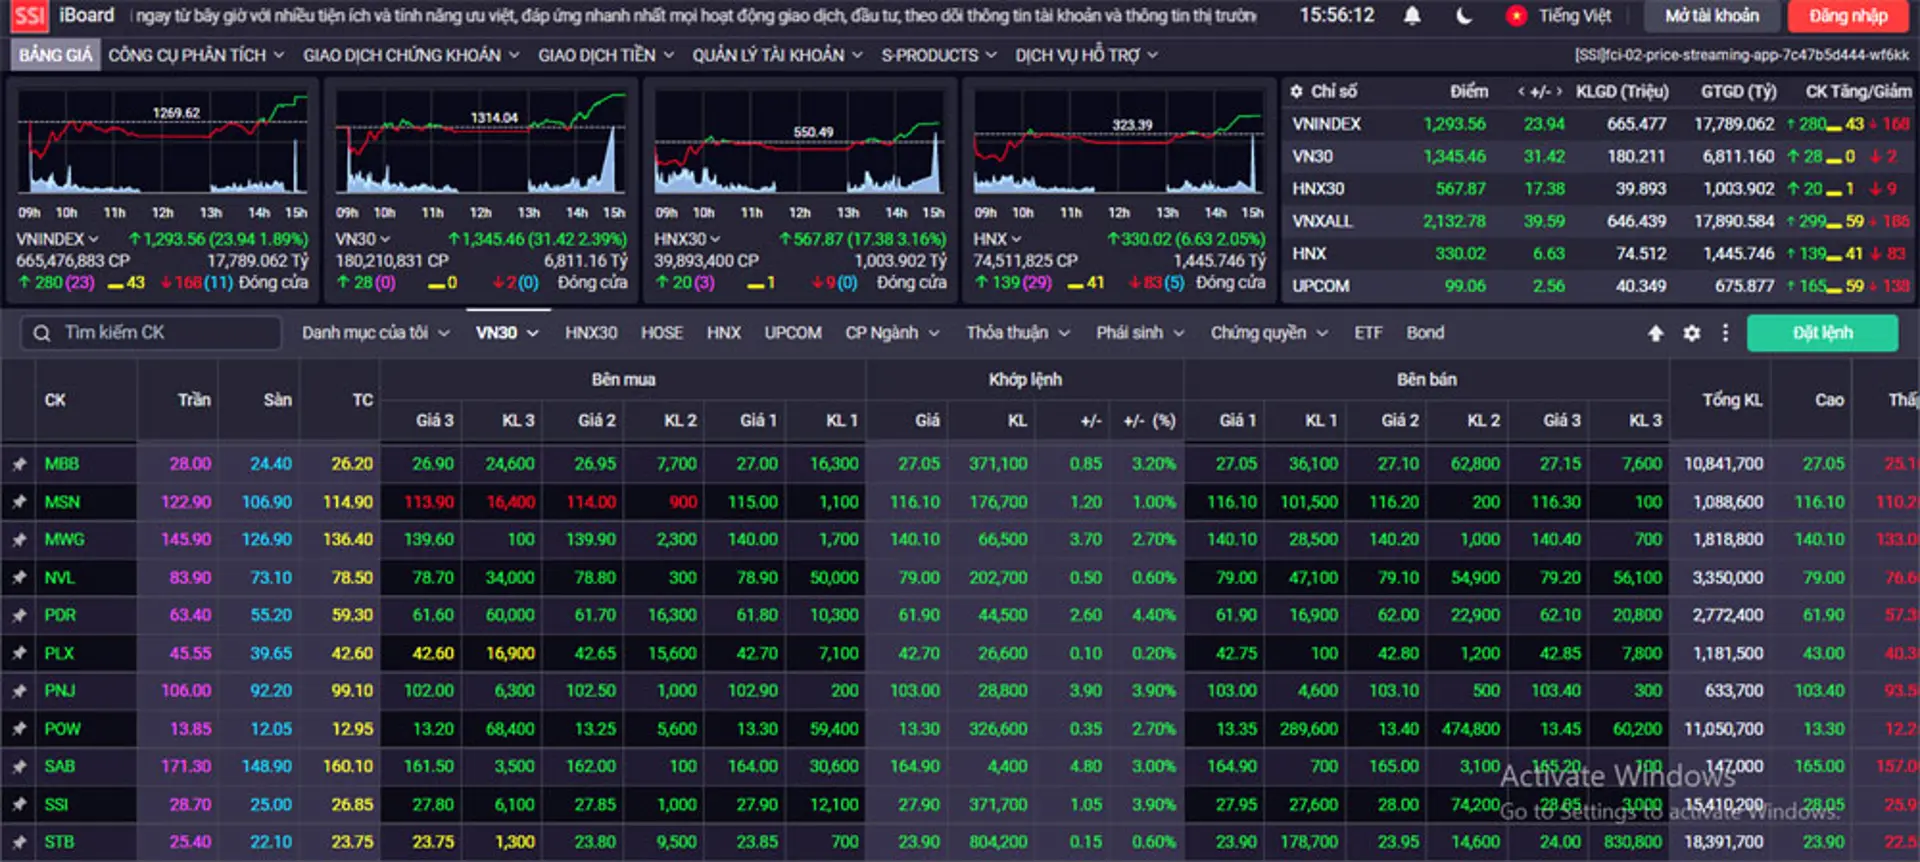Click the search magnifier icon
The image size is (1920, 862).
[x=41, y=333]
